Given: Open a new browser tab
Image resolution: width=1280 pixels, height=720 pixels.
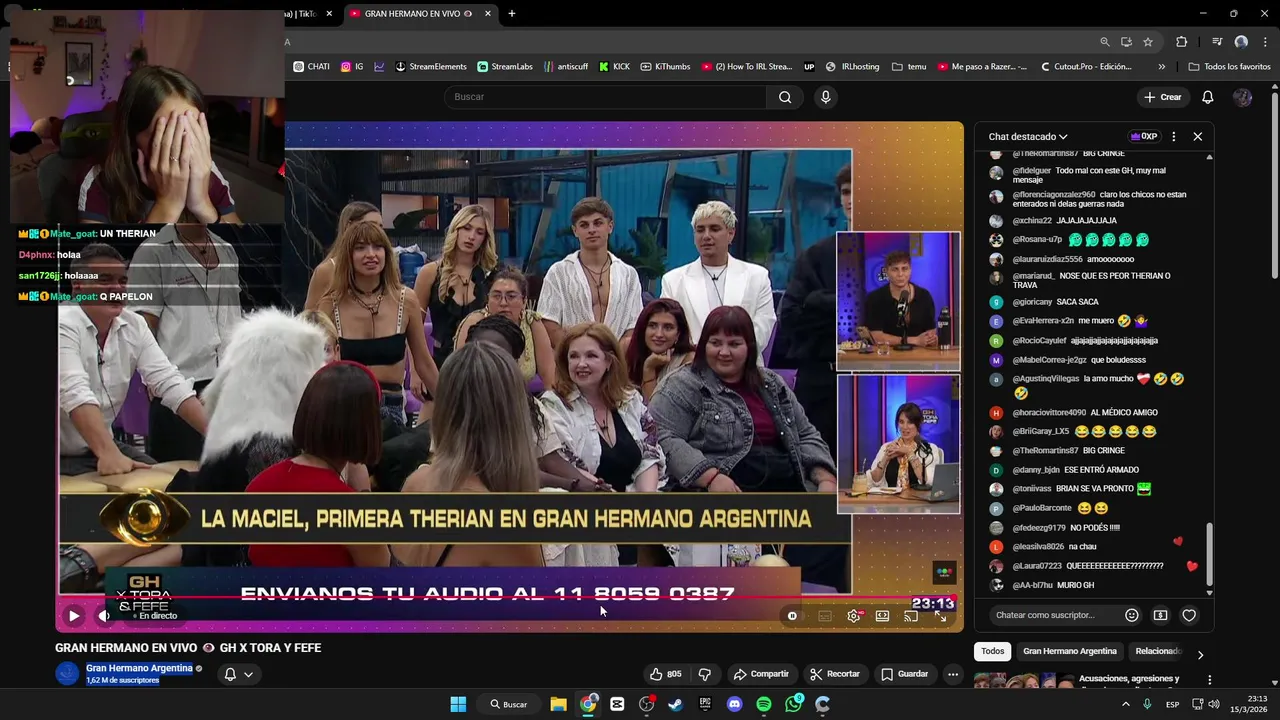Looking at the screenshot, I should [x=512, y=14].
